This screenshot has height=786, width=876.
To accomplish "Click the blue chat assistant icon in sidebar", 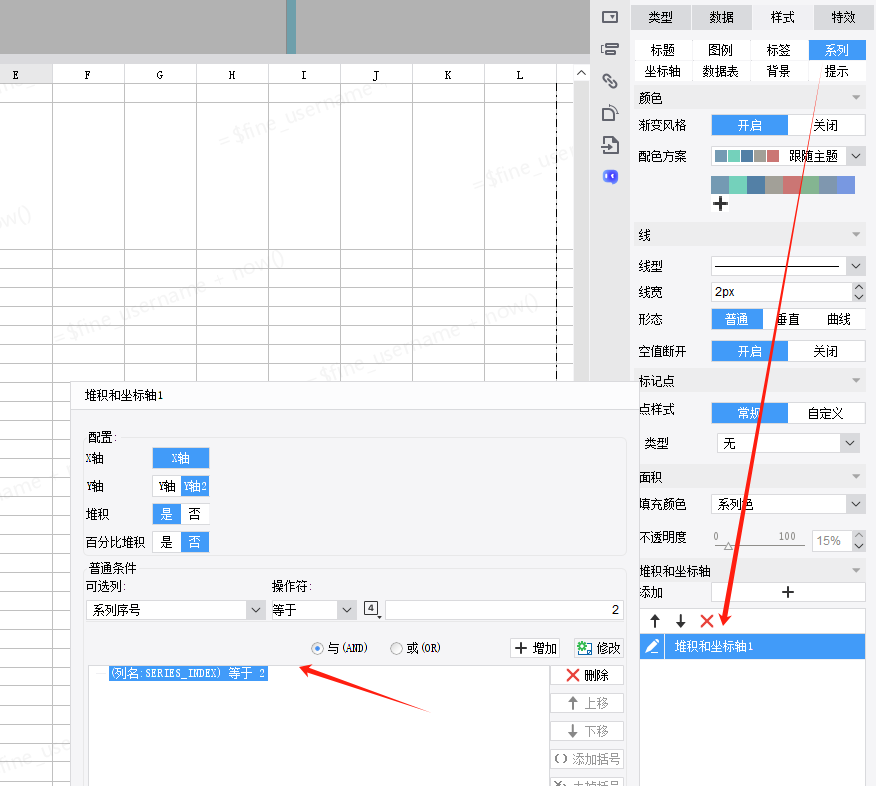I will (x=610, y=177).
